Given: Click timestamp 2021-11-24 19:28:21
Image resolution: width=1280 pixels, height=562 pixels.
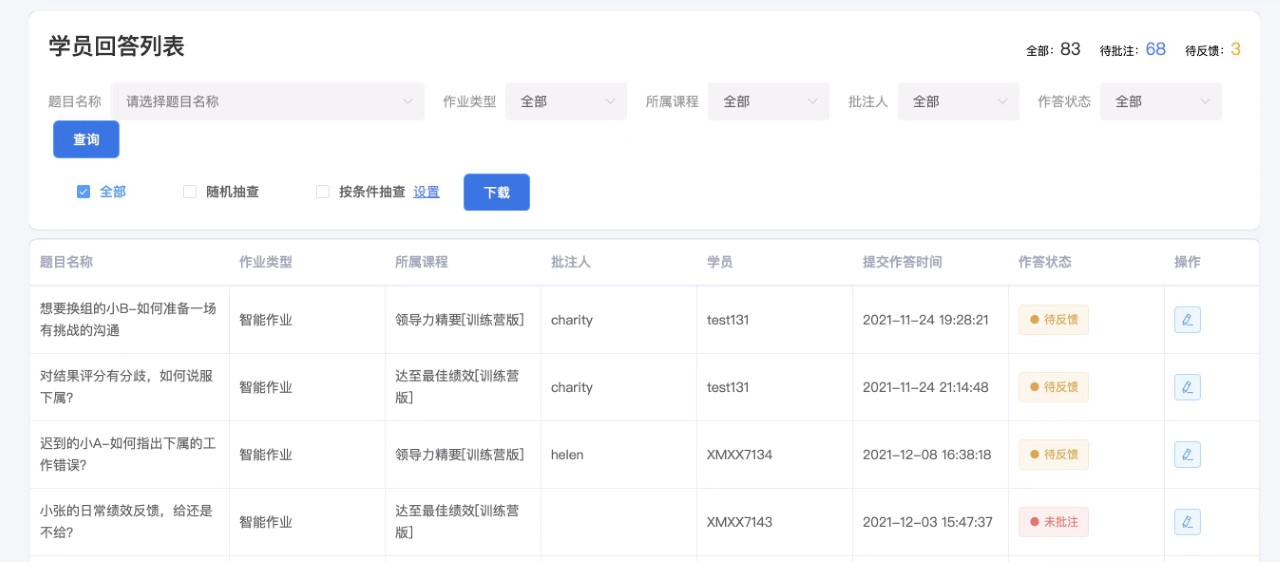Looking at the screenshot, I should 926,320.
